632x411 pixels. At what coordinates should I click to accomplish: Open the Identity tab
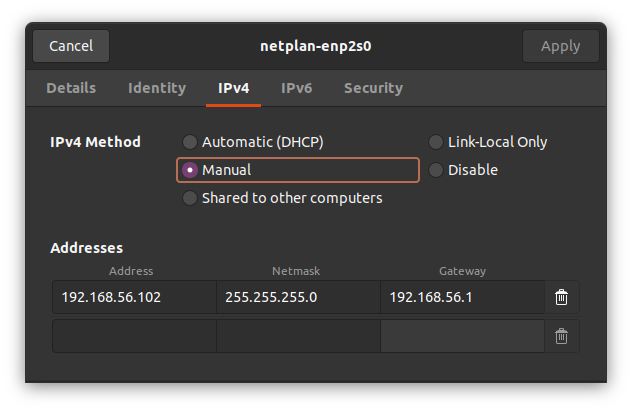(x=157, y=88)
